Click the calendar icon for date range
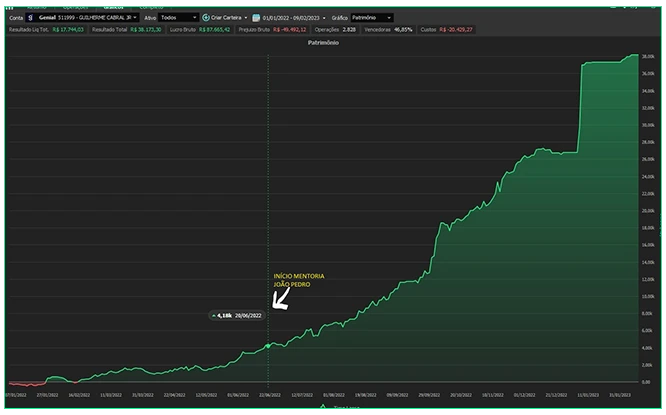666x415 pixels. pyautogui.click(x=256, y=18)
